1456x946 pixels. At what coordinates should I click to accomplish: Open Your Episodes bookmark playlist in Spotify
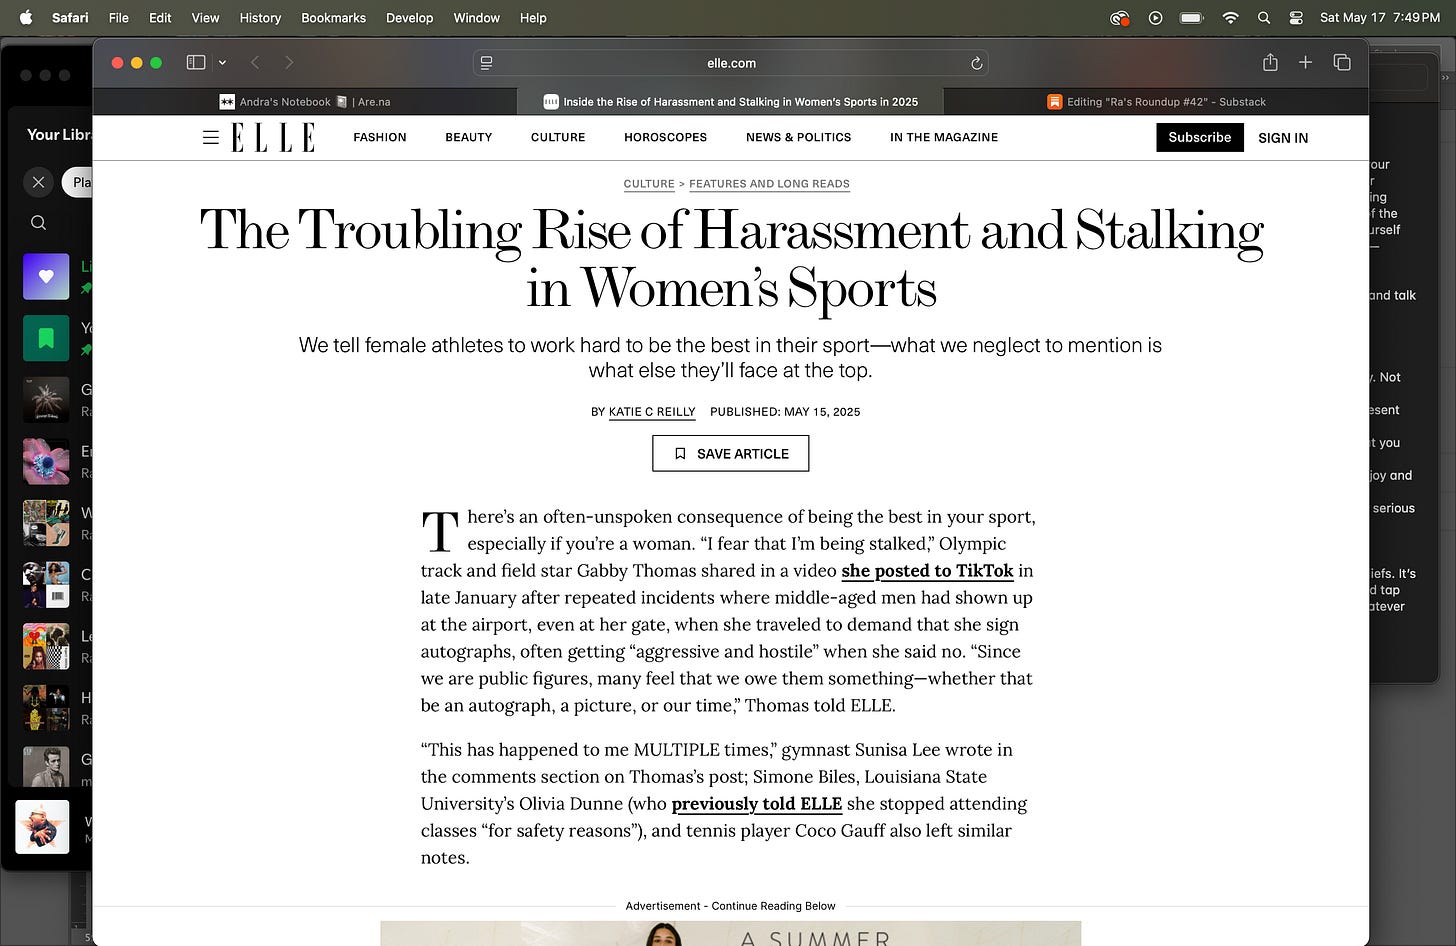click(46, 338)
